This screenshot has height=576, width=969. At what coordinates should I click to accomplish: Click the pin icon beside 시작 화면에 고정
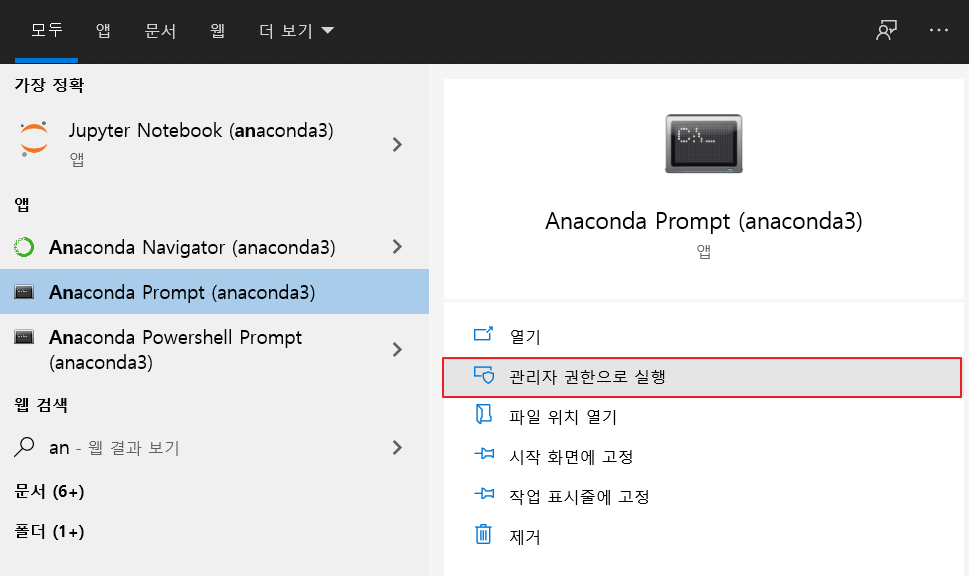pyautogui.click(x=484, y=454)
